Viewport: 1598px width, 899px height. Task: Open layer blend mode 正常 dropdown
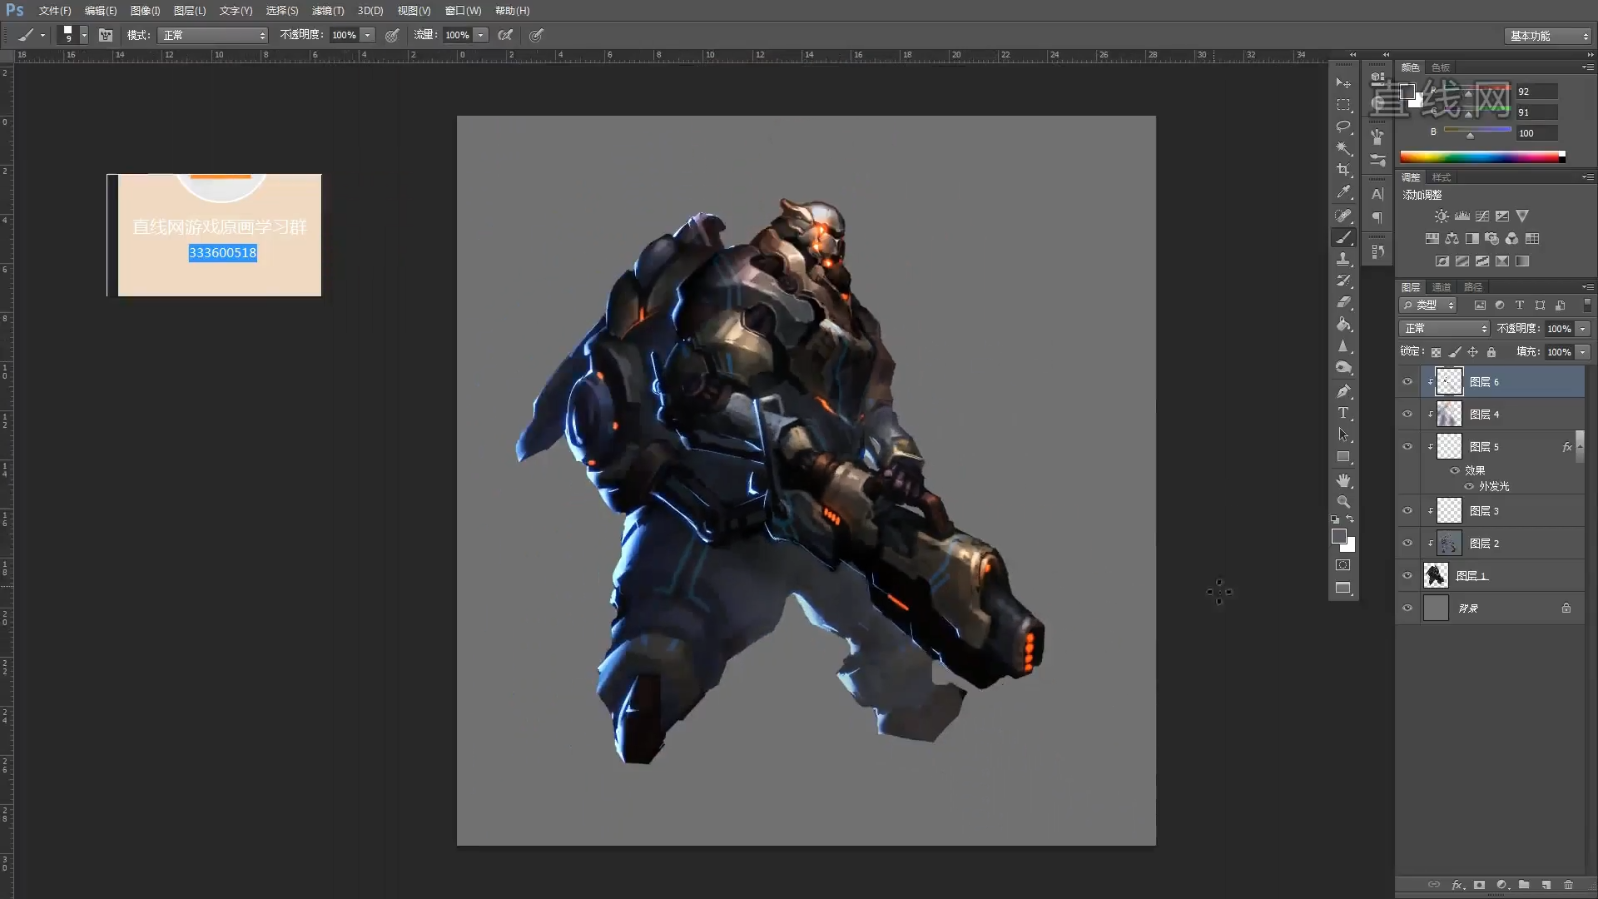(1444, 328)
